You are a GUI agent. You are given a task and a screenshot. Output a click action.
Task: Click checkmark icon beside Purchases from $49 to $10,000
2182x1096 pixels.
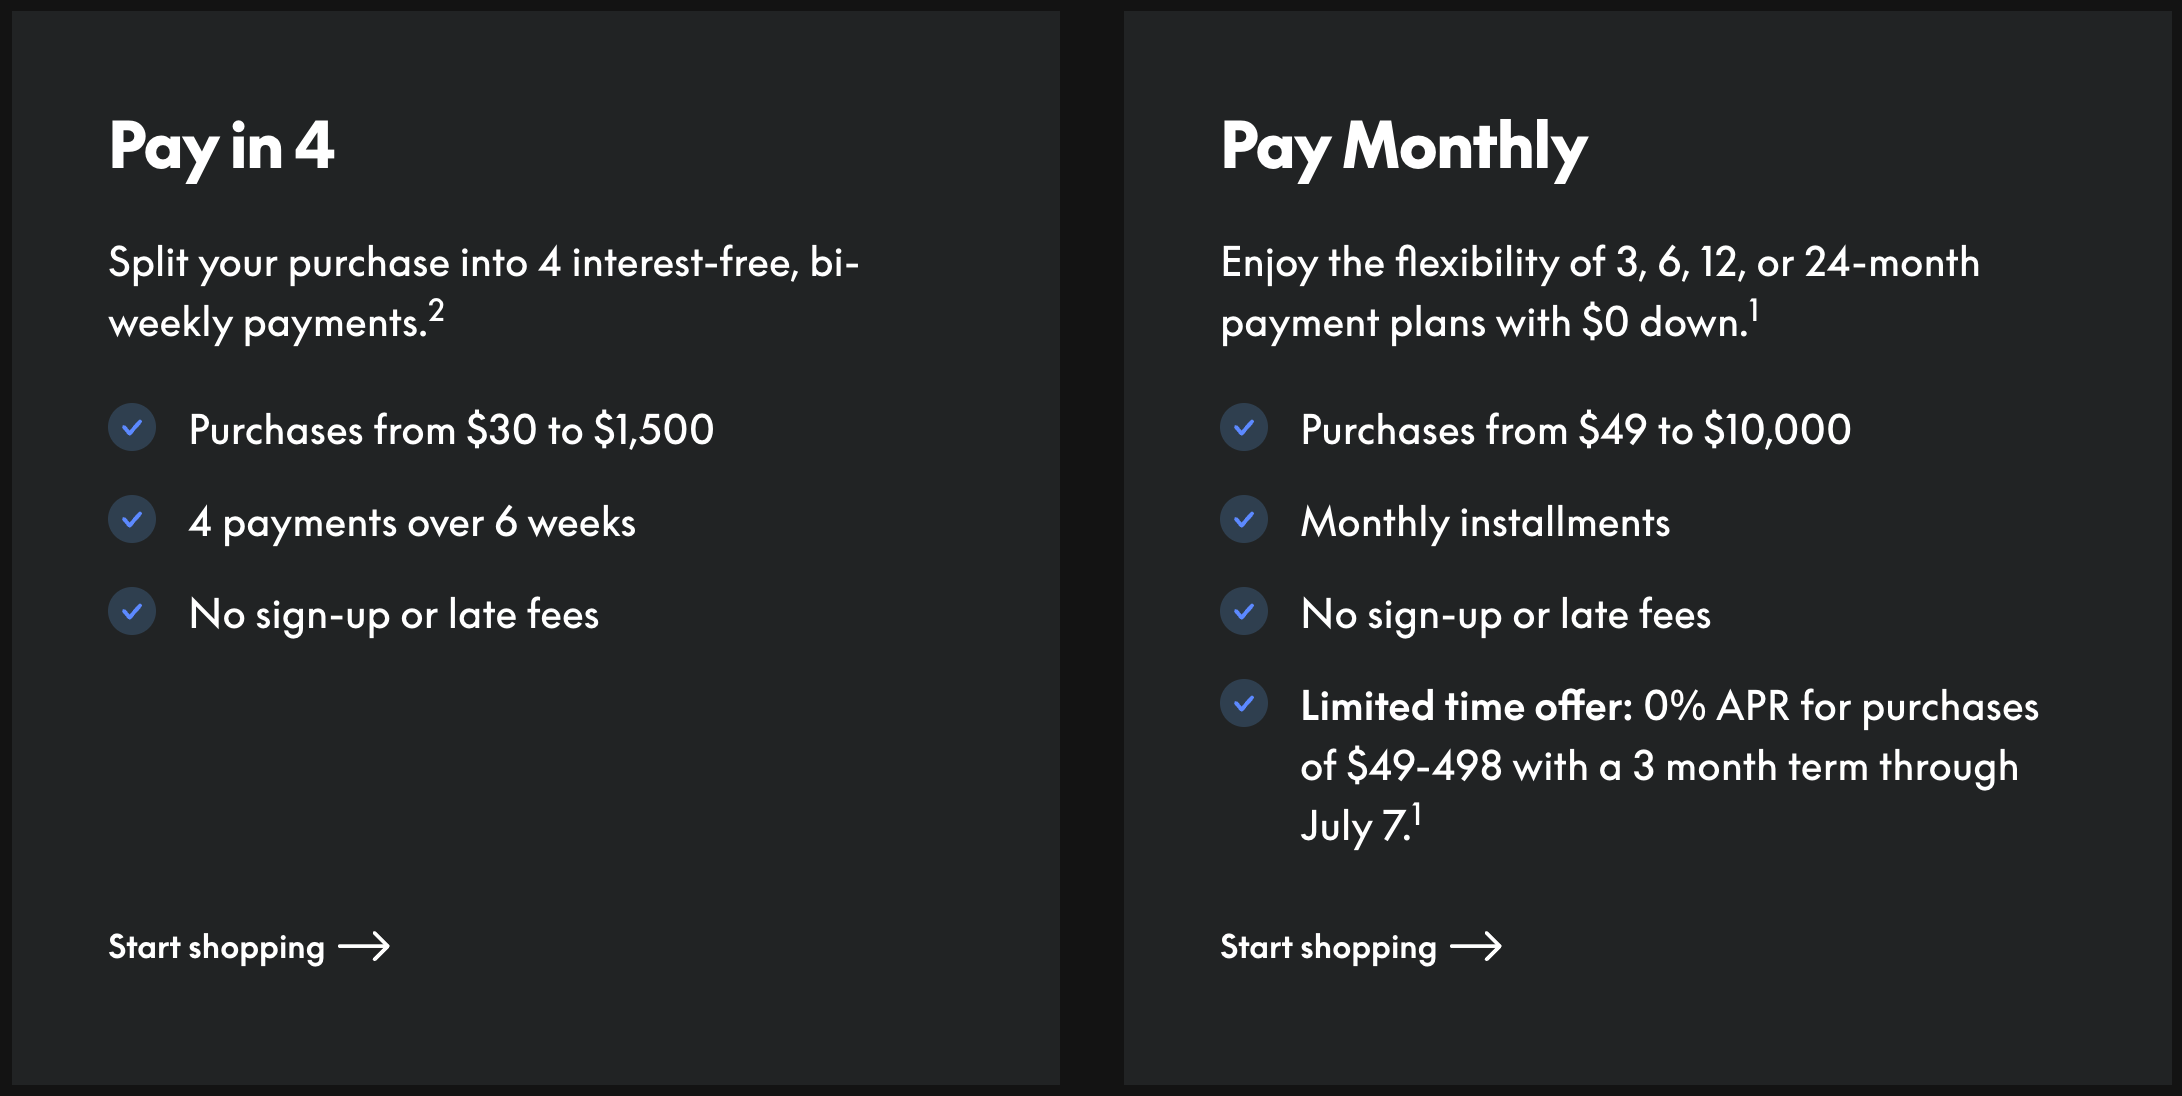pos(1244,428)
